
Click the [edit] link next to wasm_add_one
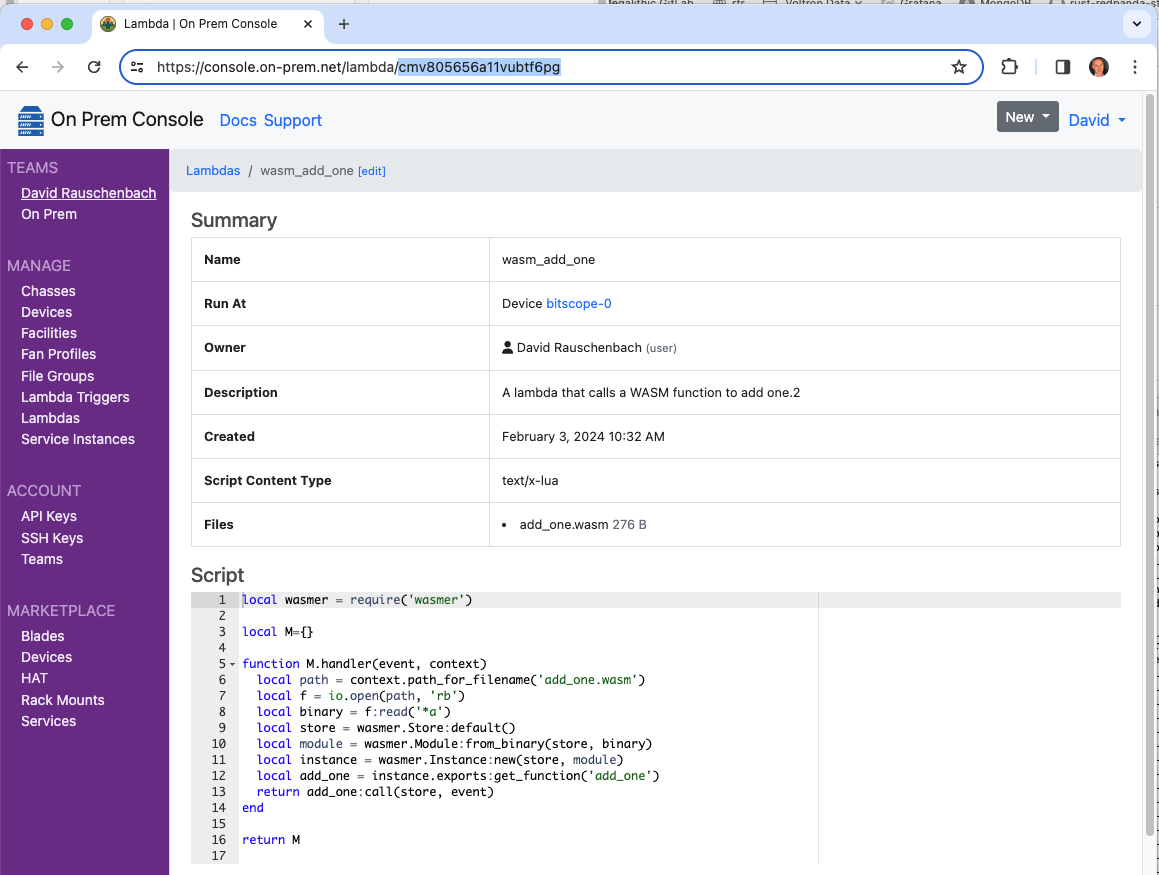372,171
